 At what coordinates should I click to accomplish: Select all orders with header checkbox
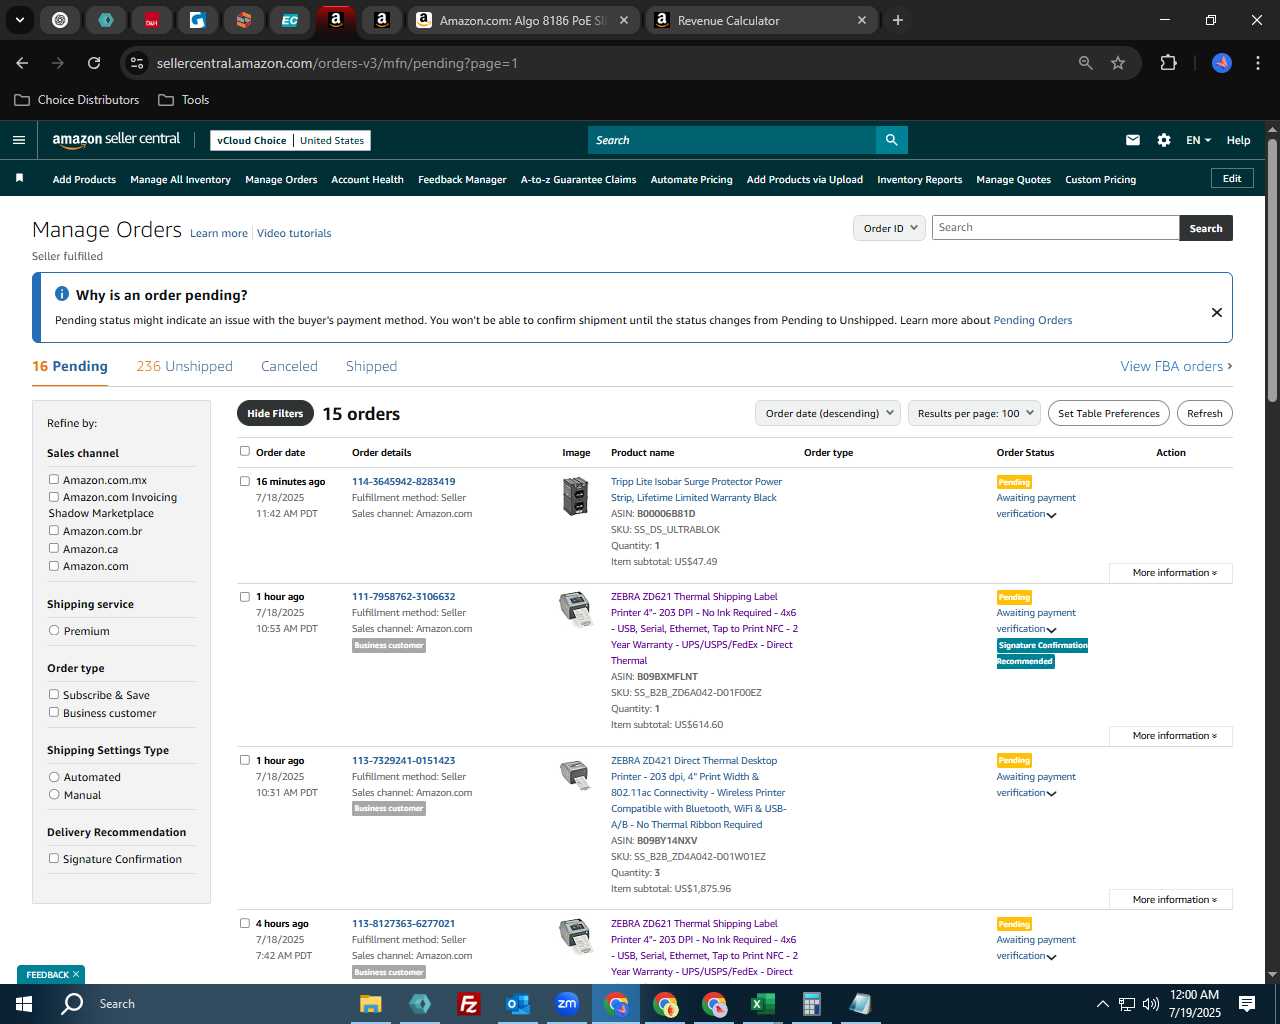click(245, 451)
